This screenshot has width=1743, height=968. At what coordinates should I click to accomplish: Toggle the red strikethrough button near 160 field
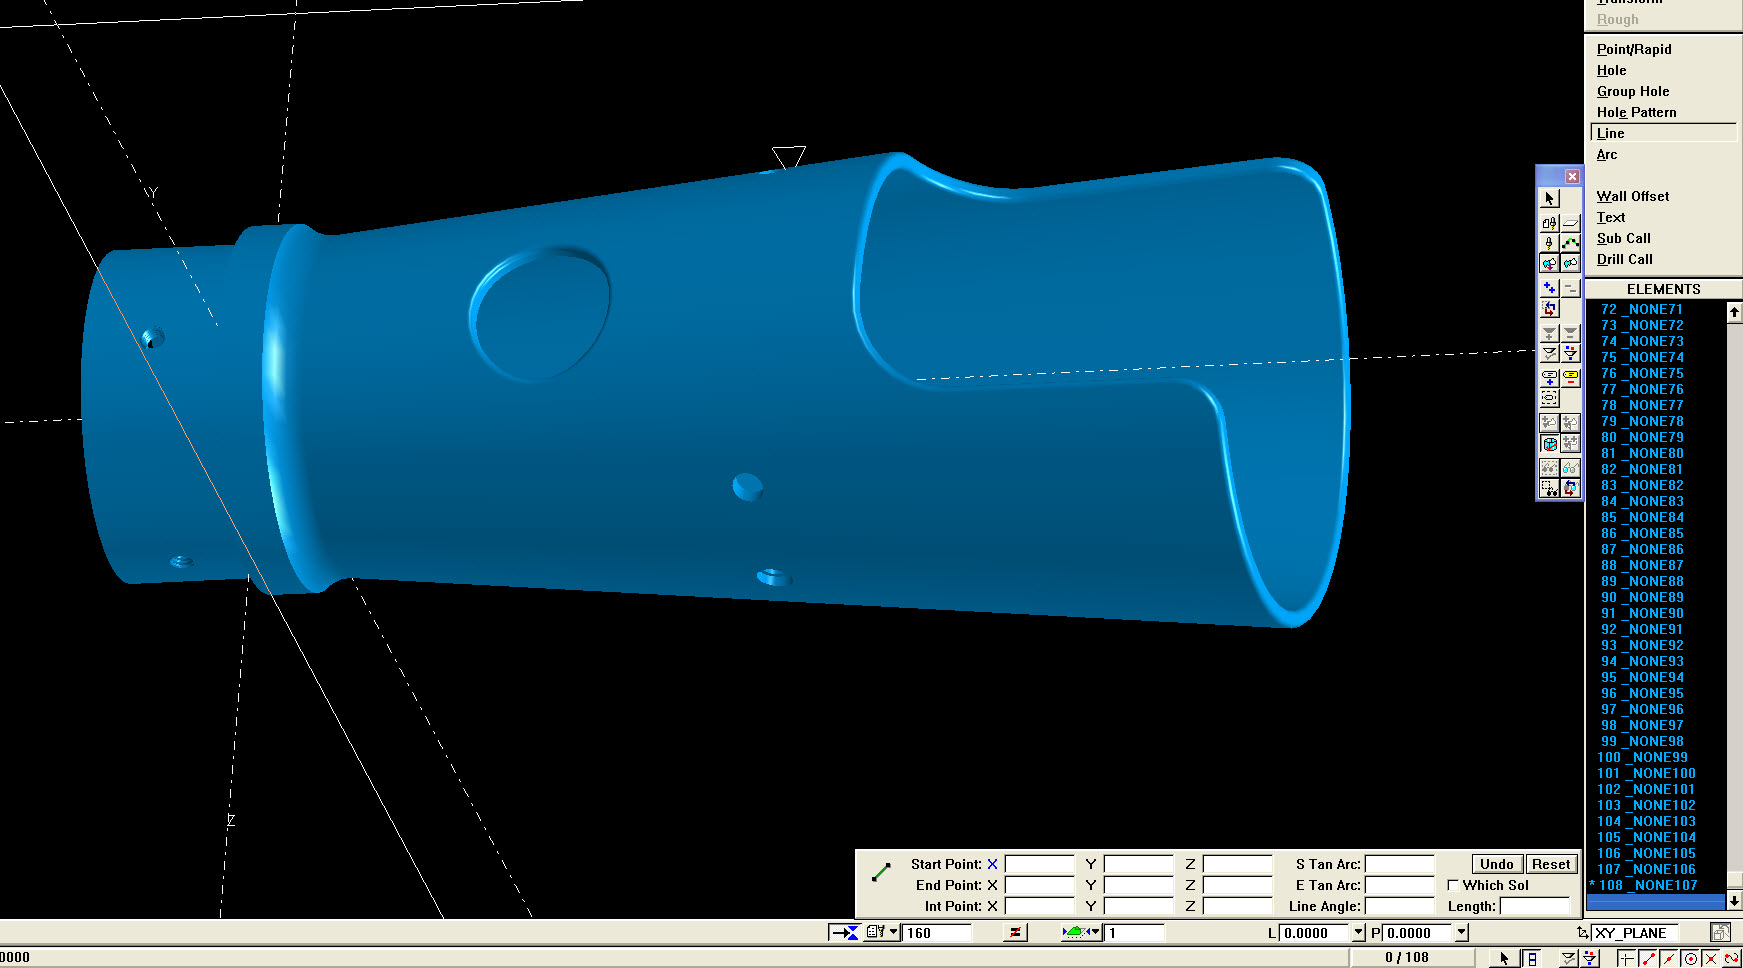[x=1015, y=933]
